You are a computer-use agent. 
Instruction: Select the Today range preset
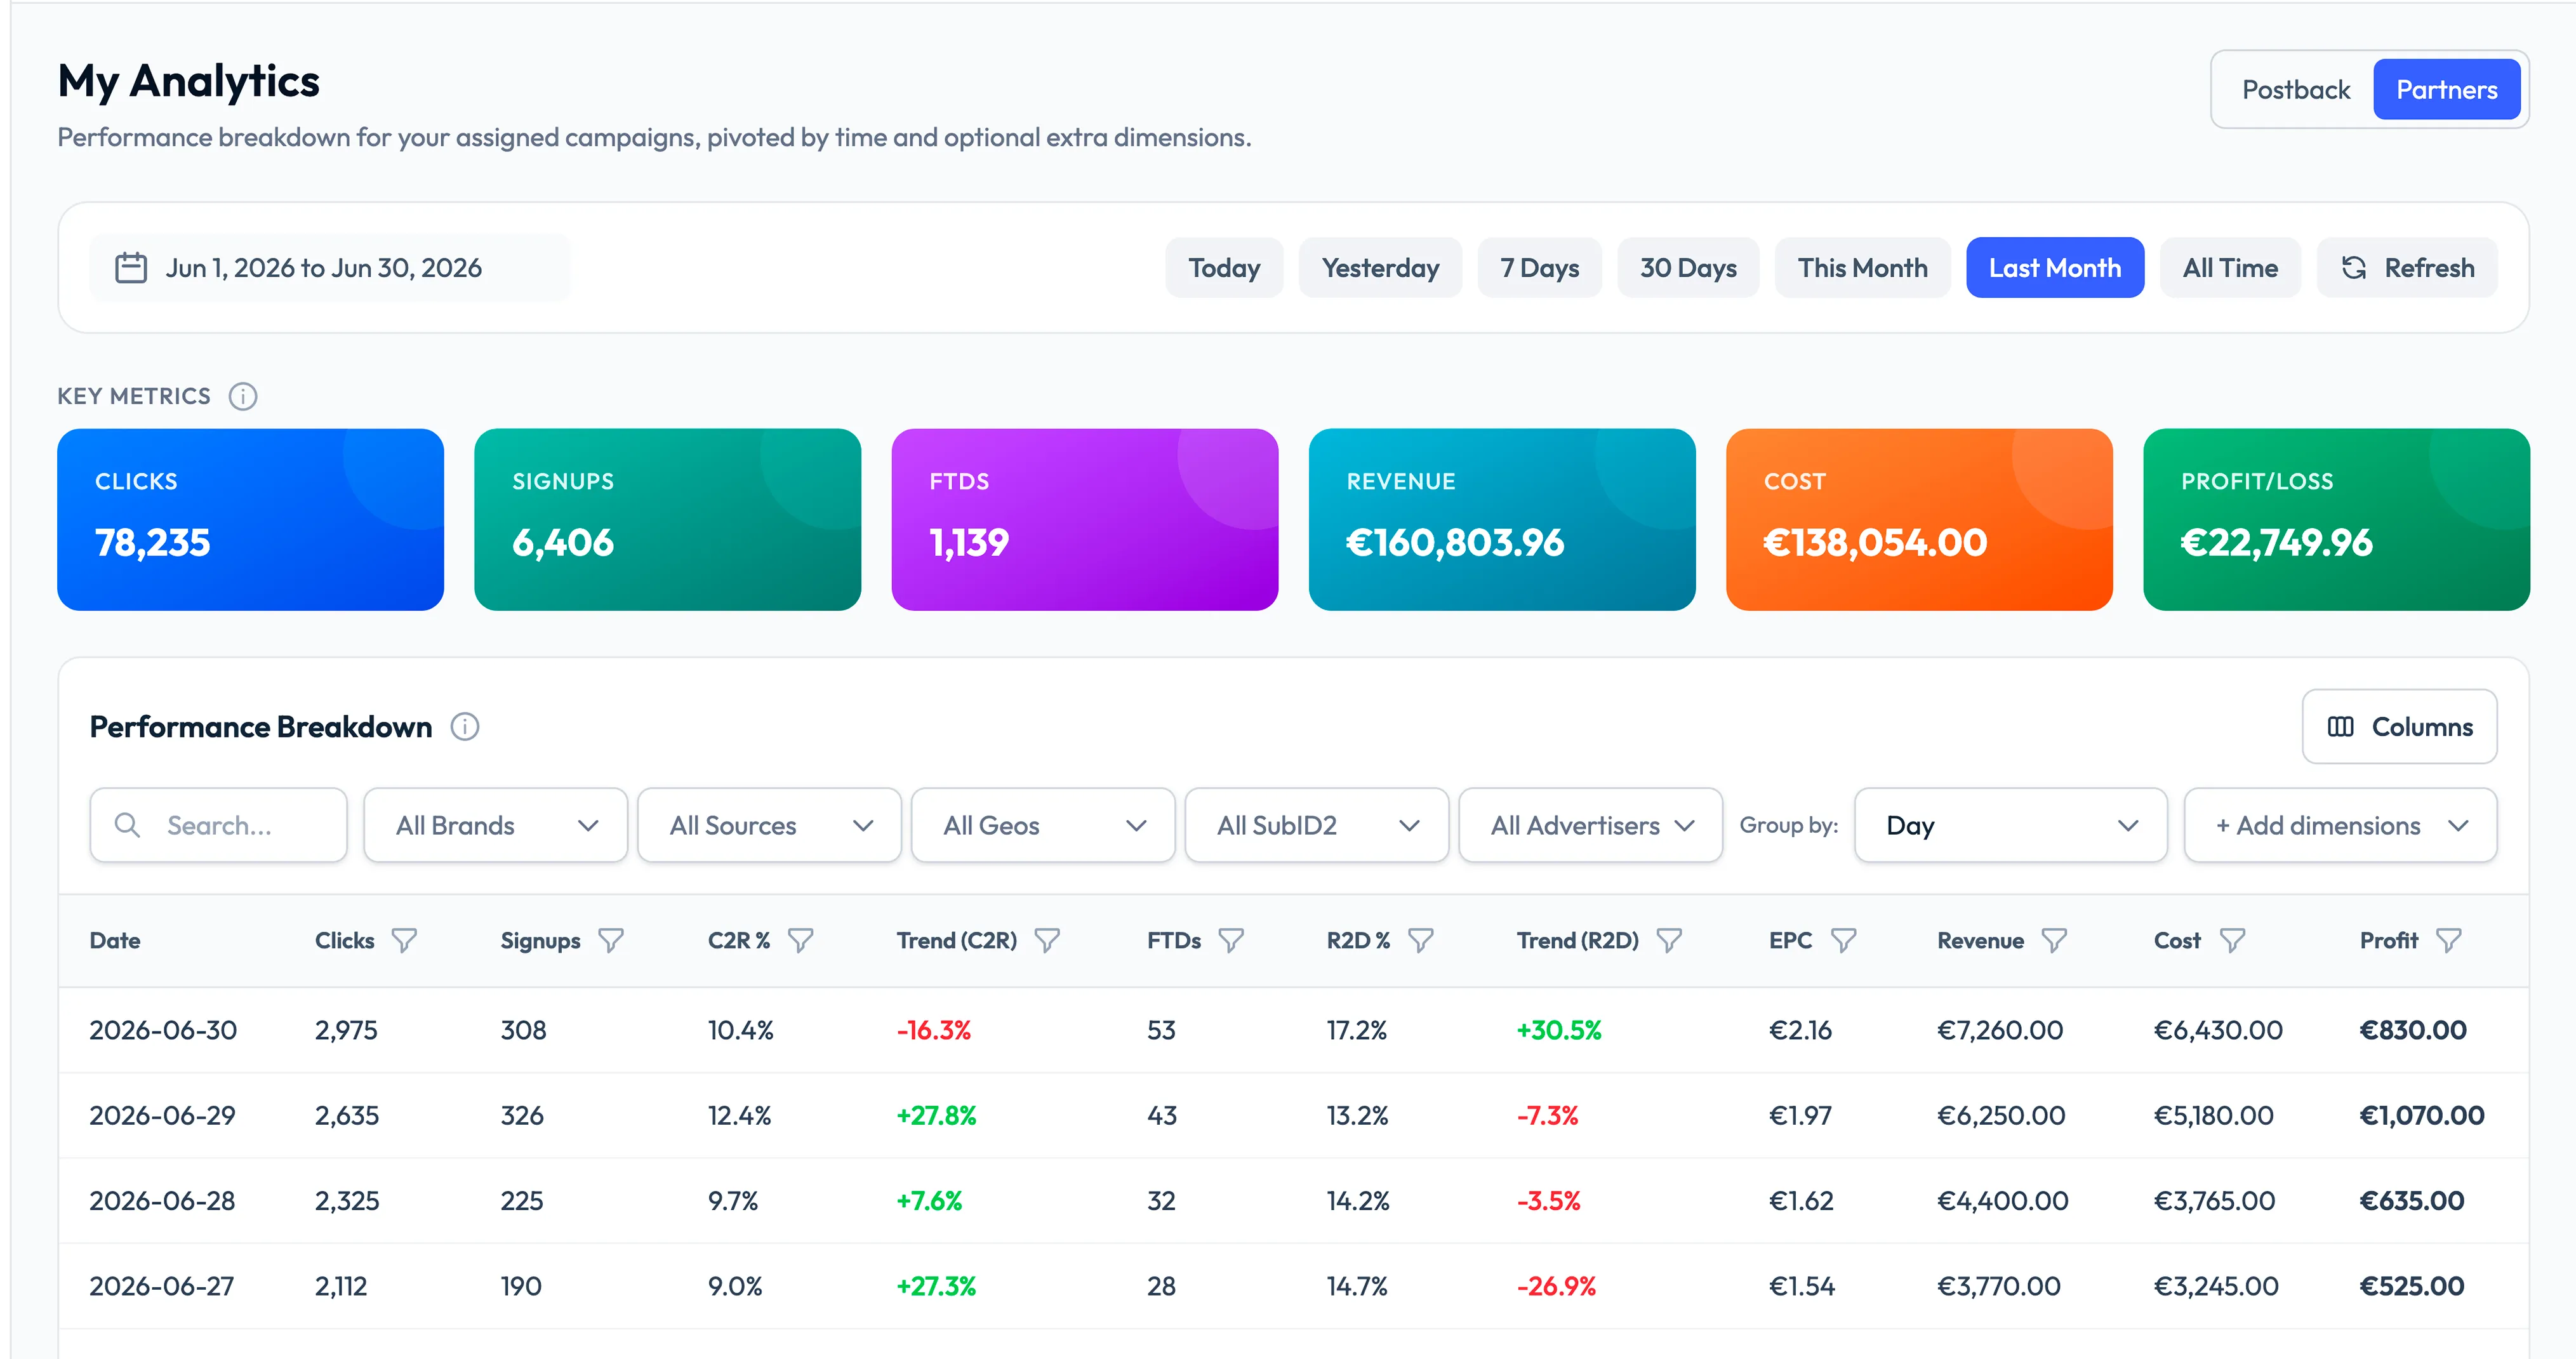(x=1224, y=268)
